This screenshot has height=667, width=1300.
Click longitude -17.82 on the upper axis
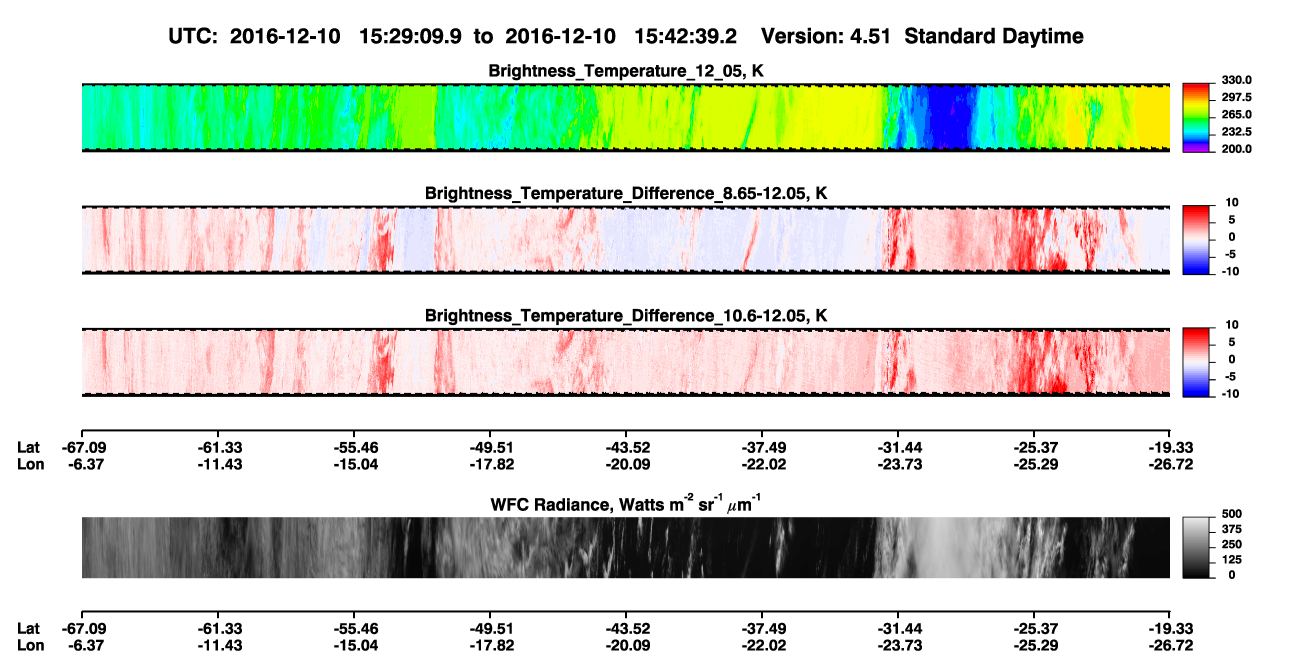(491, 463)
